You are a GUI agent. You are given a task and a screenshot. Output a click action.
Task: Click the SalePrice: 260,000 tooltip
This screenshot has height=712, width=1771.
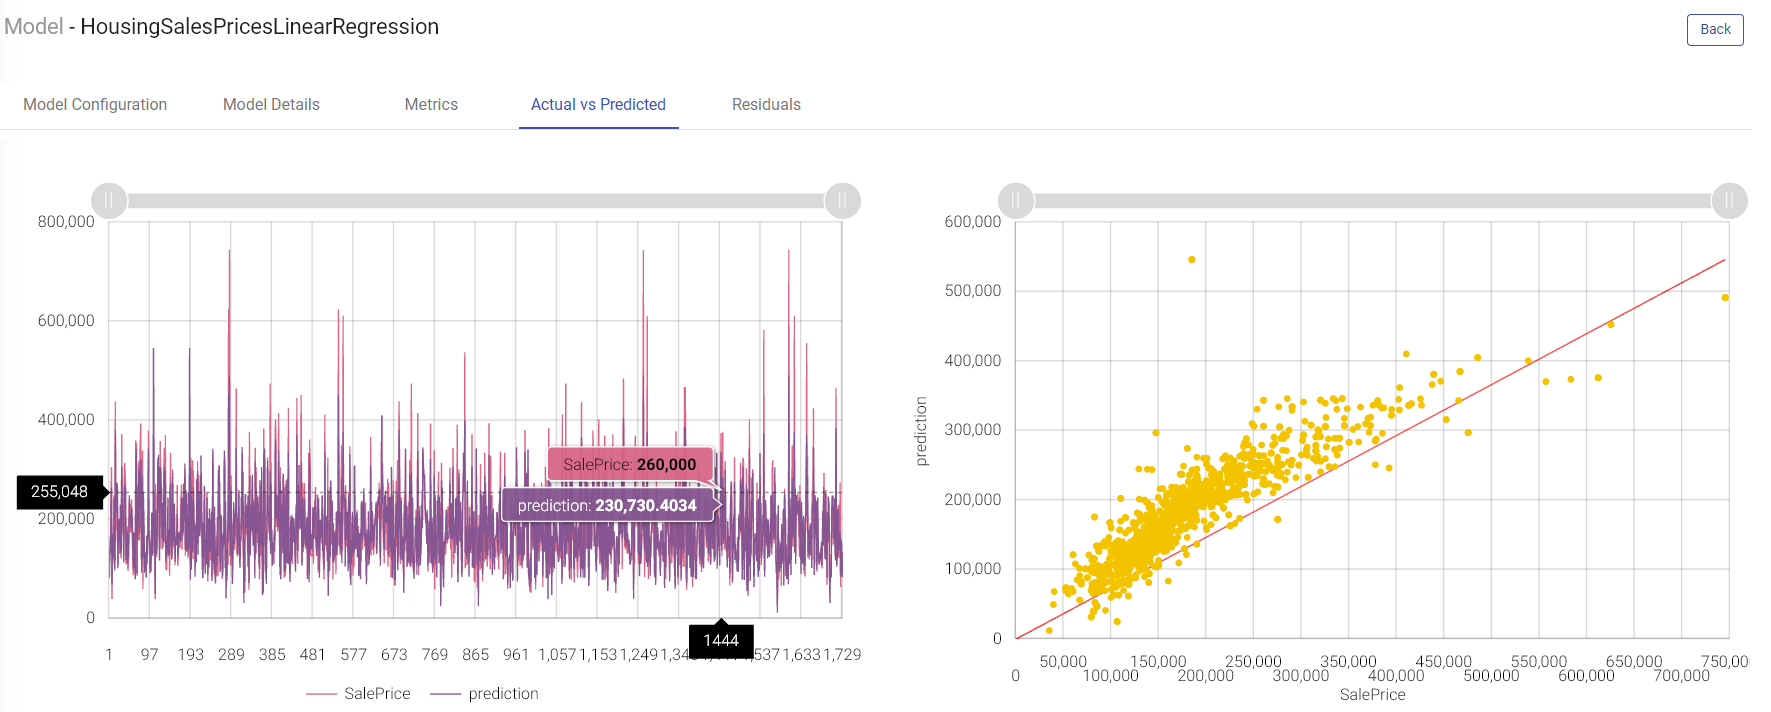[630, 464]
